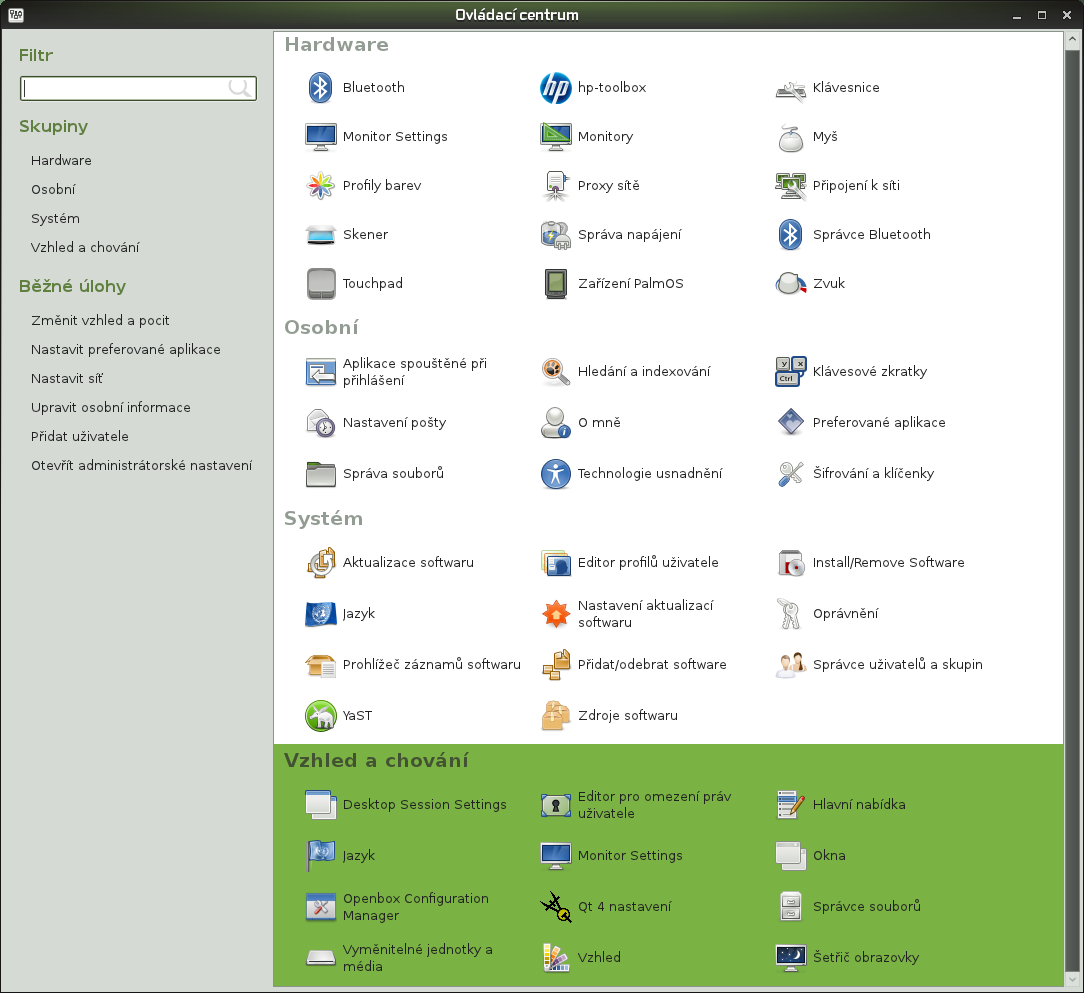Open Technologie usnadnění accessibility
The width and height of the screenshot is (1084, 993).
[x=555, y=474]
